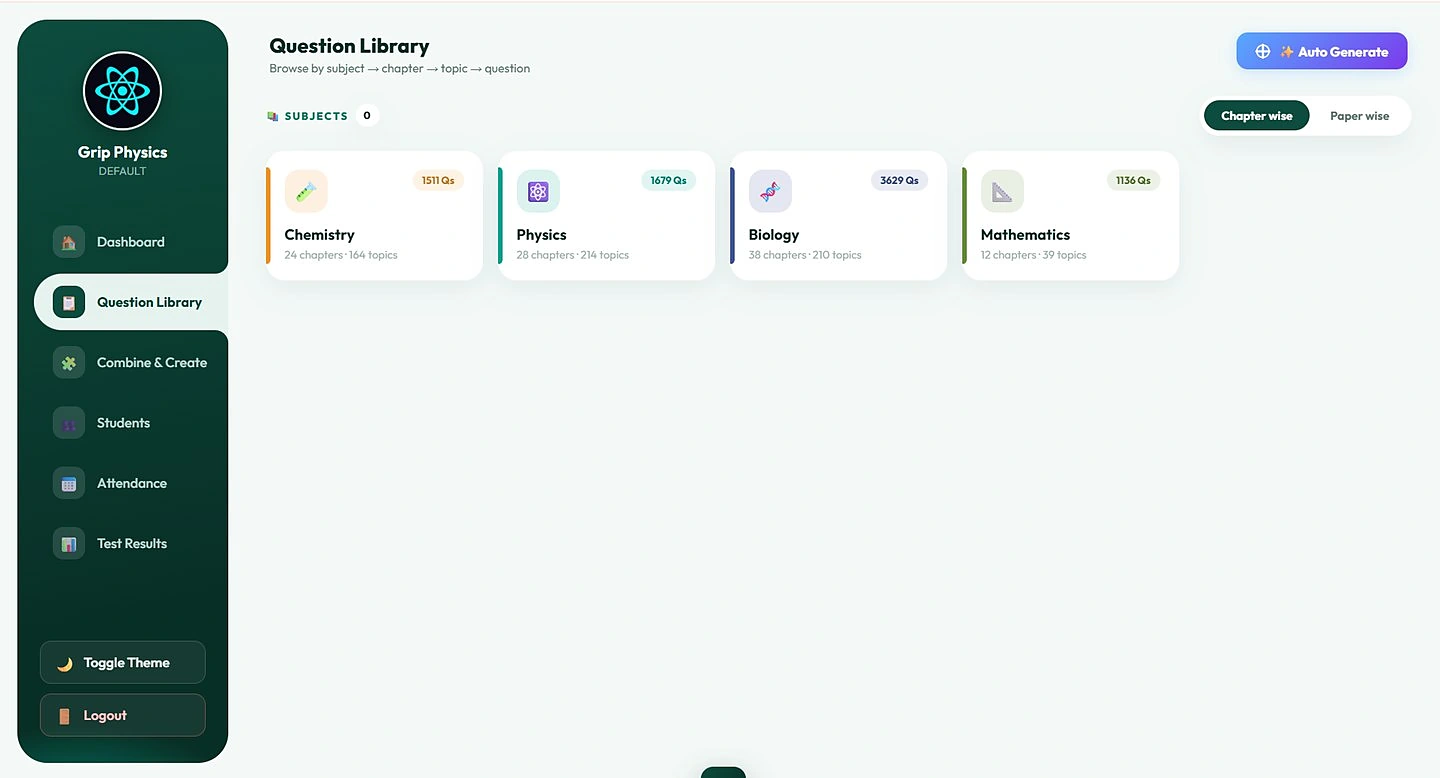Screen dimensions: 1440x778
Task: Click the Question Library page heading
Action: pyautogui.click(x=349, y=46)
